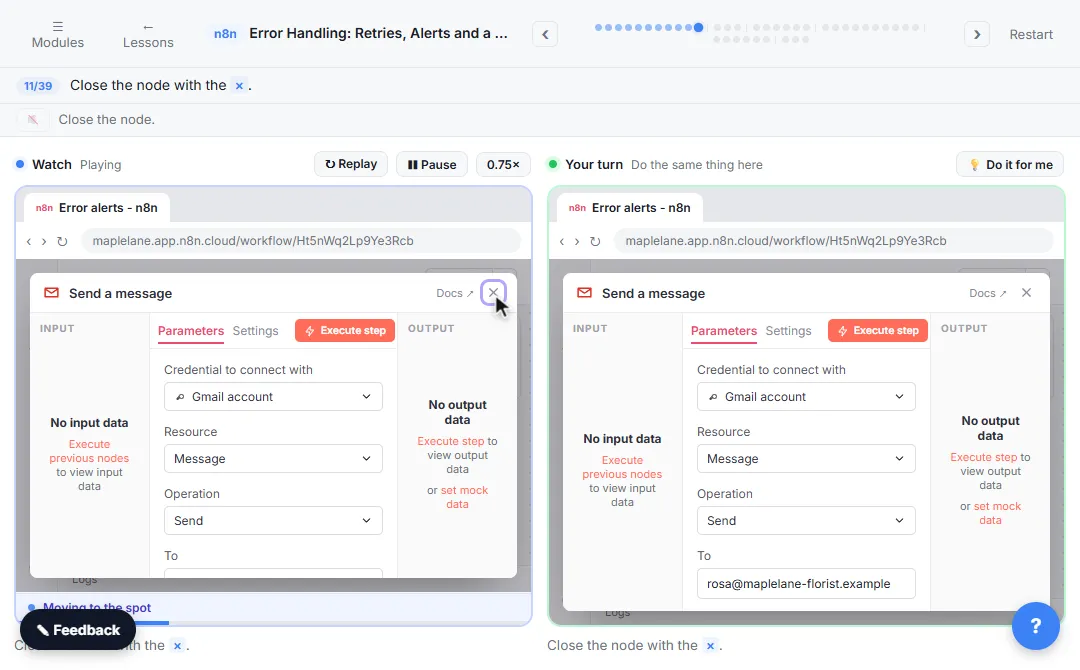1080x670 pixels.
Task: Click Execute step link in Watch output
Action: pos(450,441)
